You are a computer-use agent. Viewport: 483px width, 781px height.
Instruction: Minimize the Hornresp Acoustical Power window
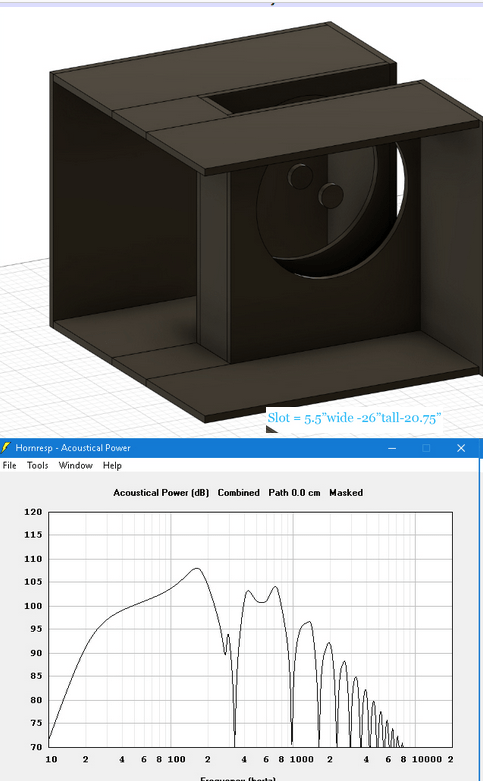[392, 448]
